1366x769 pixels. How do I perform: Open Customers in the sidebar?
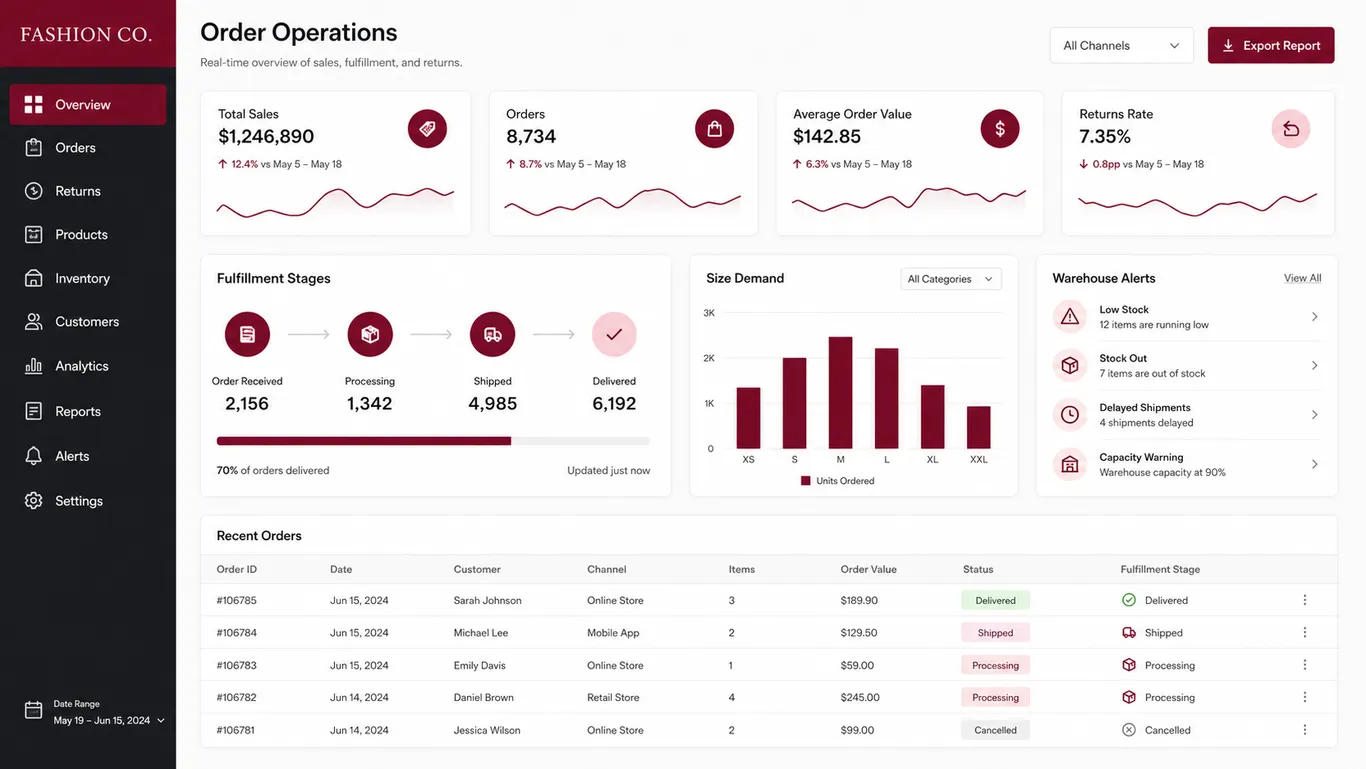point(88,322)
